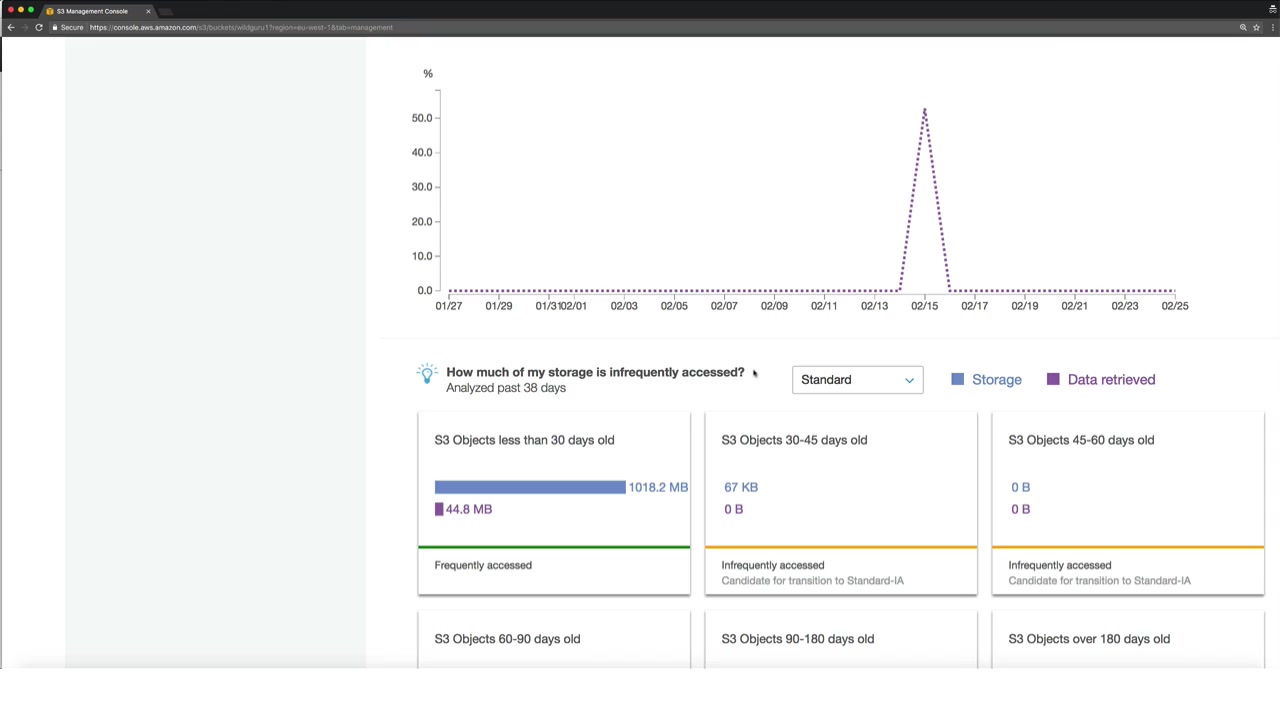Bookmark this page with the star icon

pyautogui.click(x=1256, y=27)
